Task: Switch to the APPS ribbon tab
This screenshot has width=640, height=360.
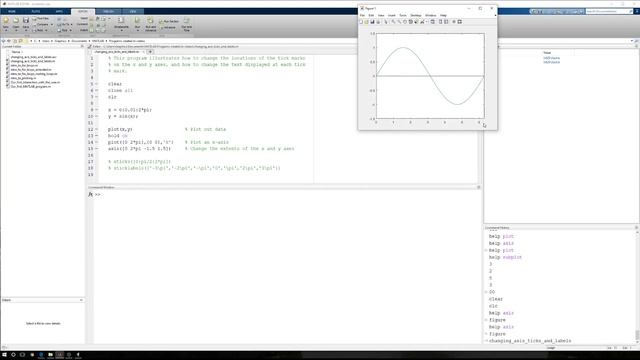Action: (x=59, y=11)
